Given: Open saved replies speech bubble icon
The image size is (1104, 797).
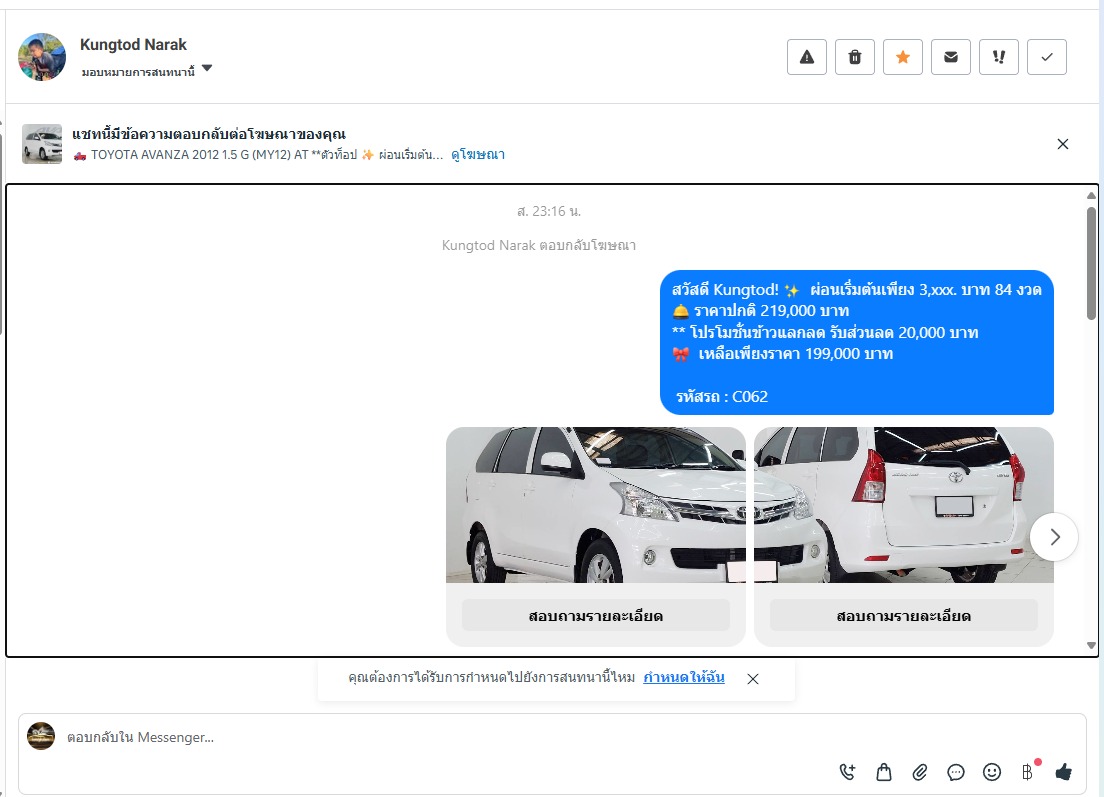Looking at the screenshot, I should click(x=956, y=771).
